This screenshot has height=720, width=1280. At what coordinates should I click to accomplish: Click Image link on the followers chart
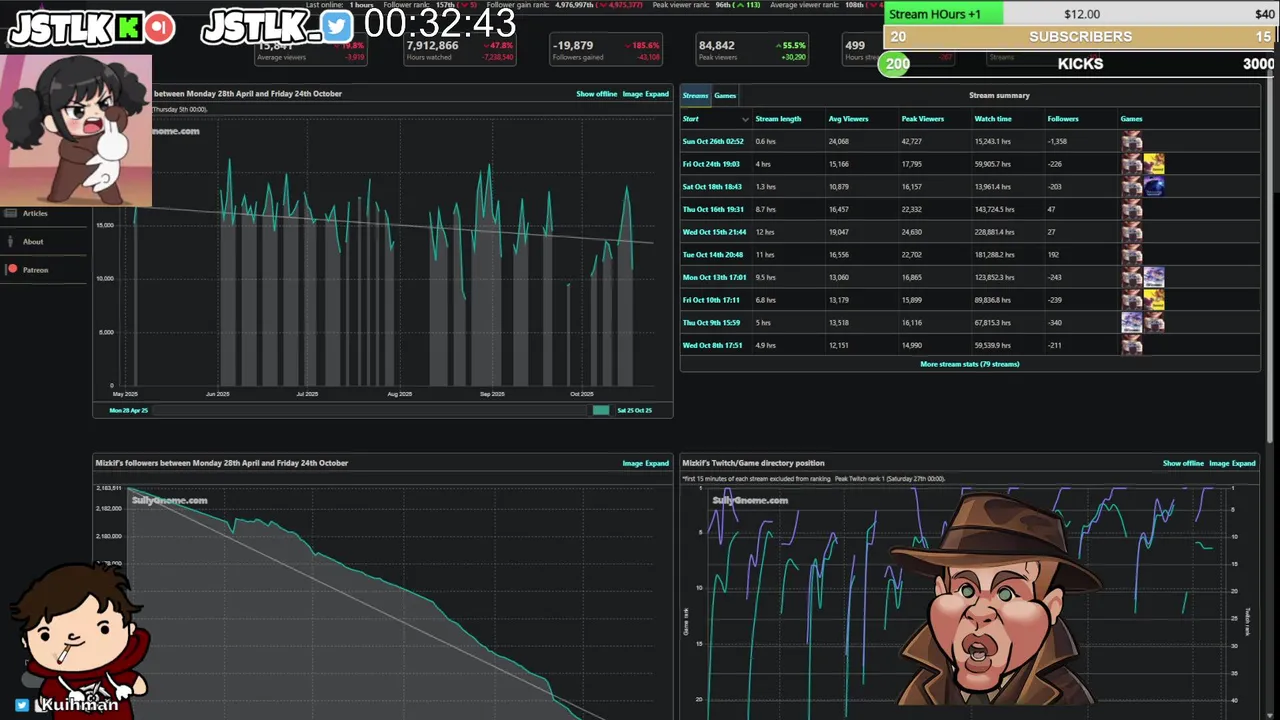[x=632, y=463]
